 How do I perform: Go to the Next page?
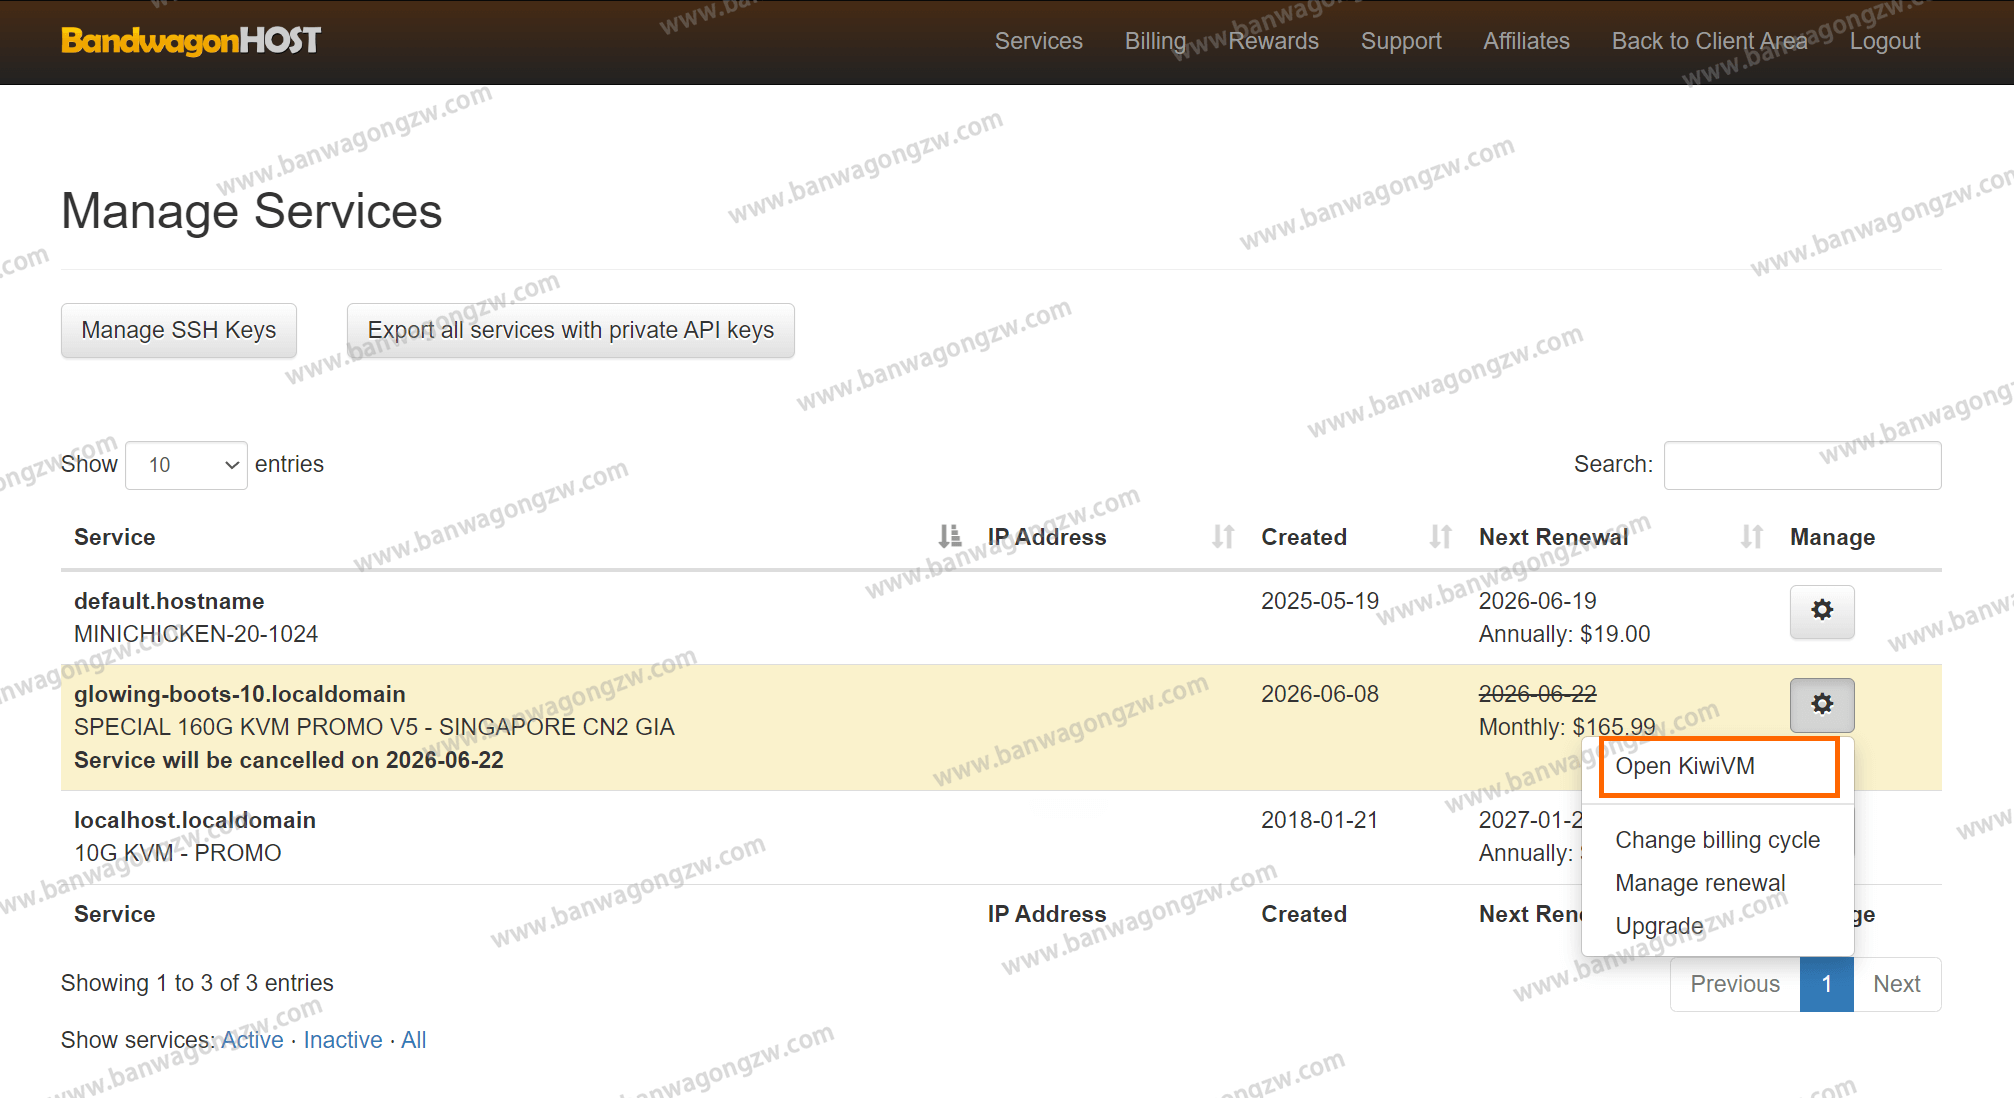1897,984
